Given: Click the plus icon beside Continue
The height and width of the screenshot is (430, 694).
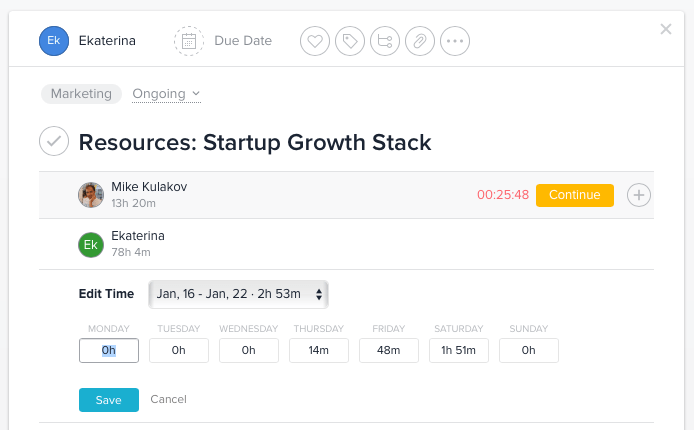Looking at the screenshot, I should tap(638, 195).
